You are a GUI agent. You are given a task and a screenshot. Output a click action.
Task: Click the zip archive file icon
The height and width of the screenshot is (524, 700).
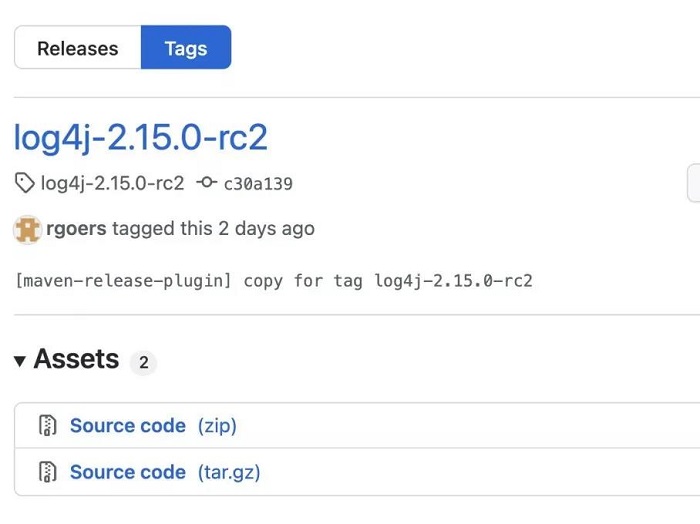click(x=47, y=425)
